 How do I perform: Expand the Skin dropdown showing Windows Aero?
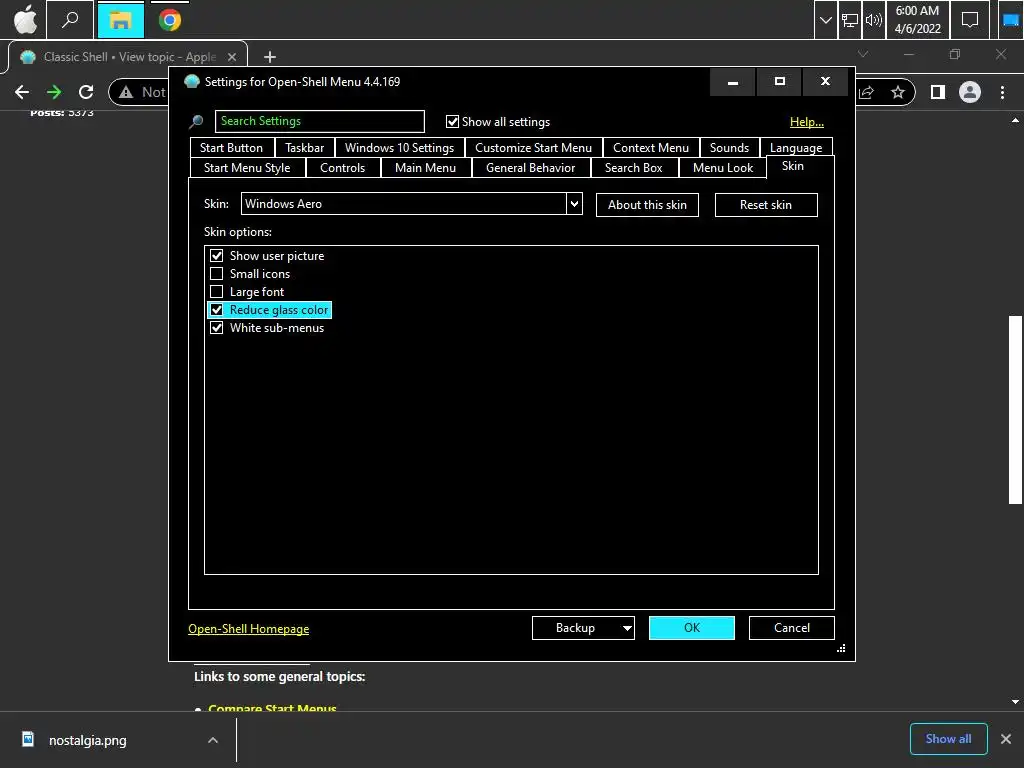[574, 204]
